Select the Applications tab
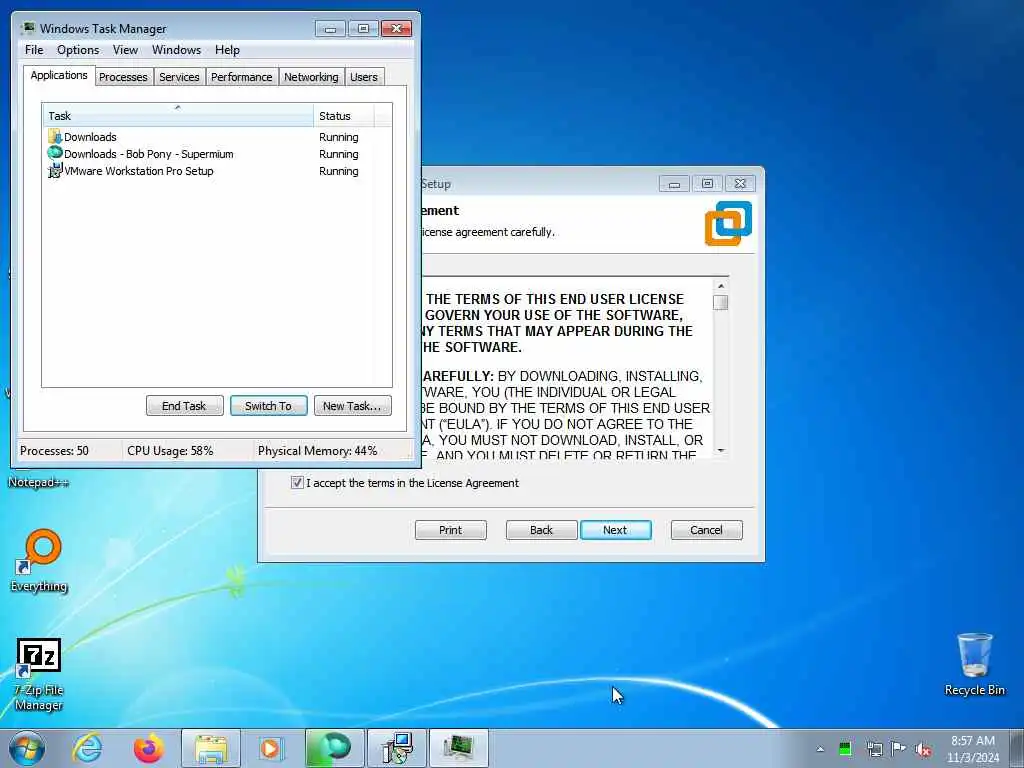Image resolution: width=1024 pixels, height=768 pixels. [x=59, y=75]
